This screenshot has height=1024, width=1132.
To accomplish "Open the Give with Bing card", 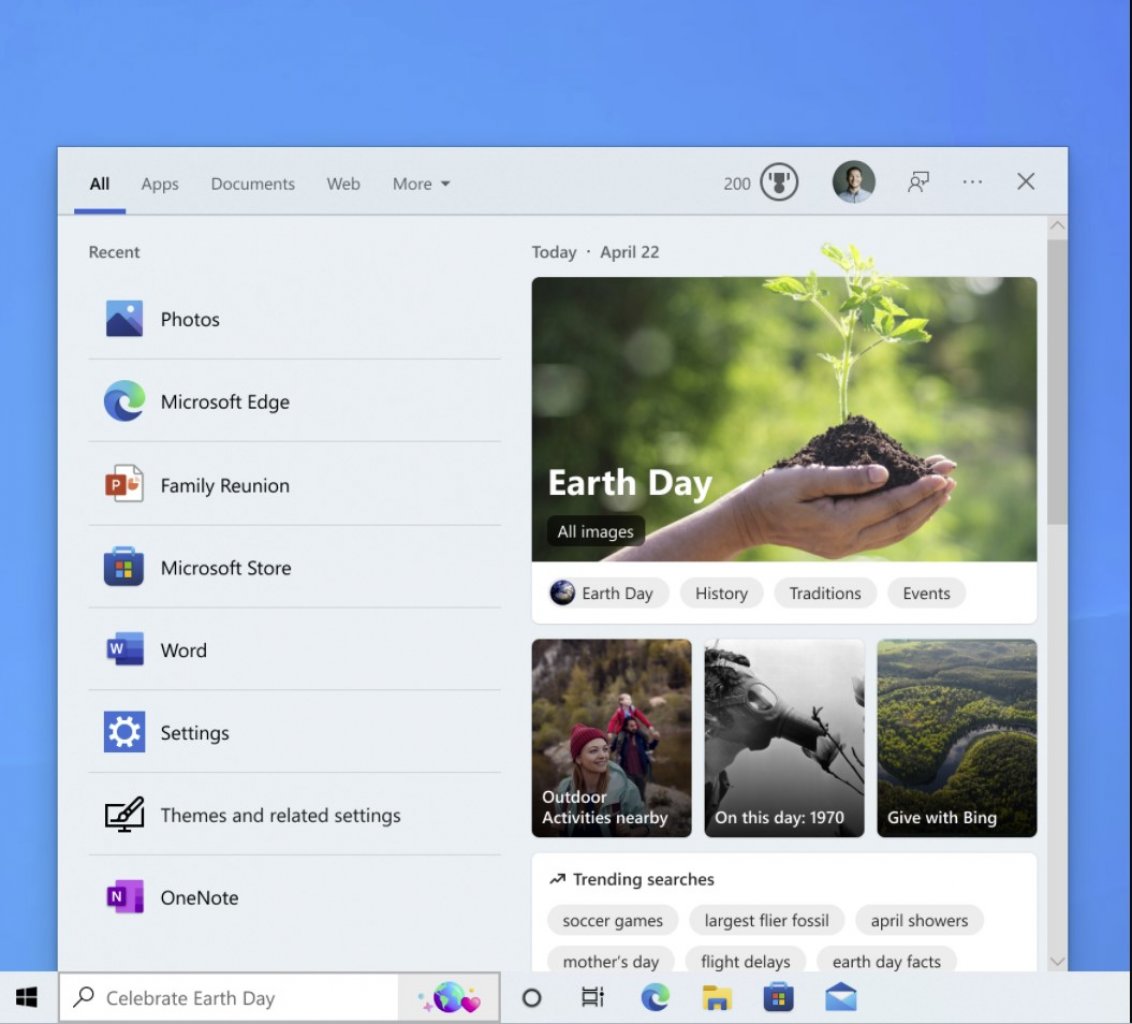I will coord(957,738).
